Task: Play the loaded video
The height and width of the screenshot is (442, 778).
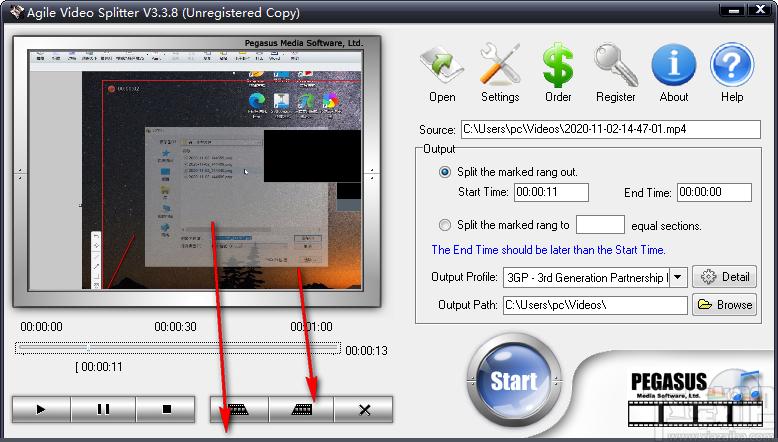Action: point(41,409)
